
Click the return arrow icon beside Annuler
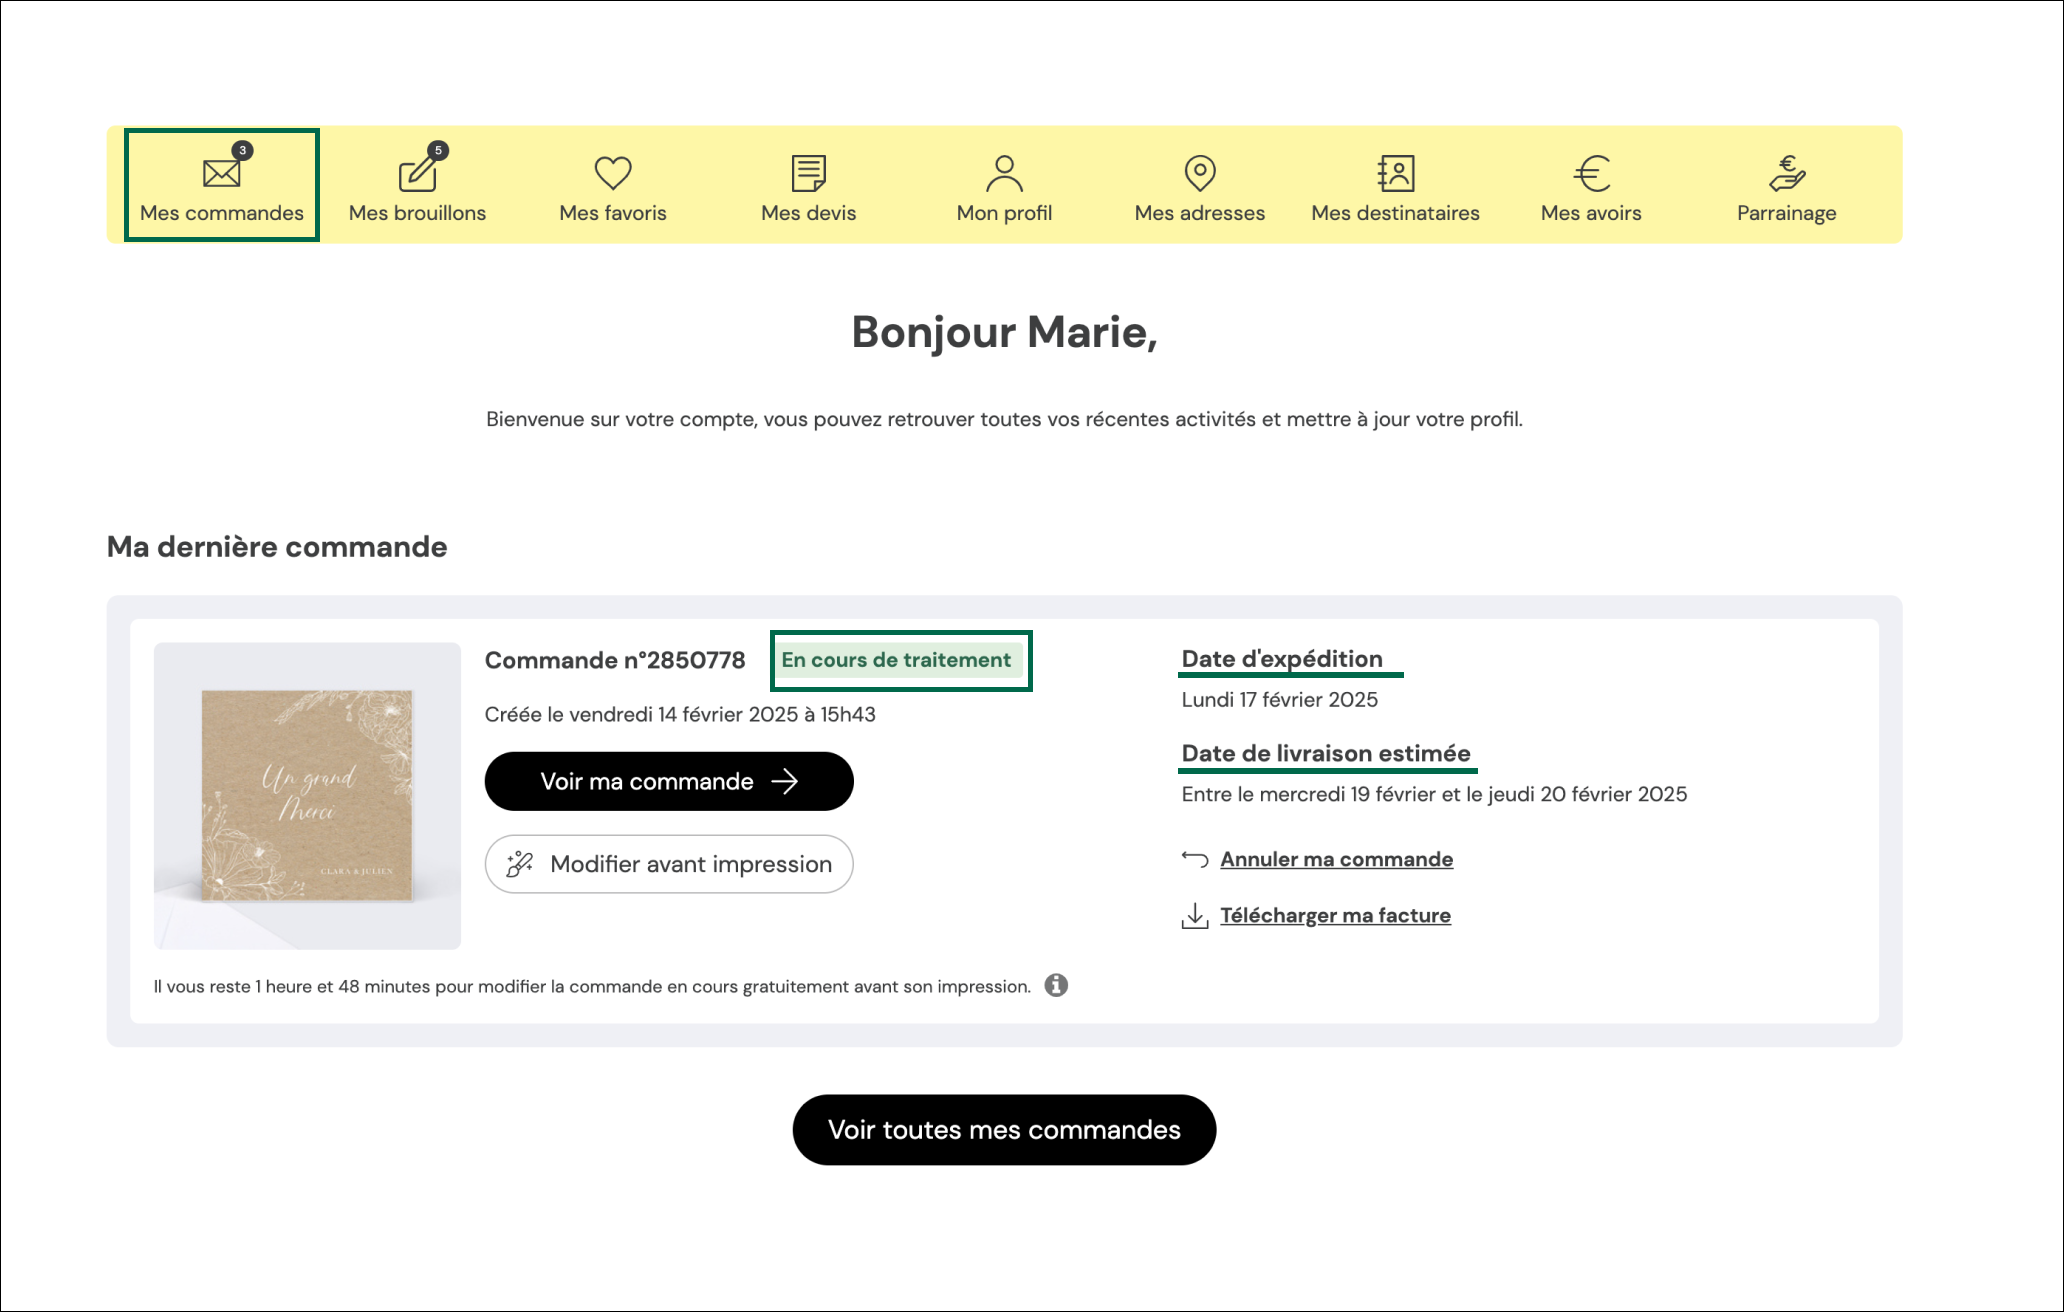pos(1194,859)
